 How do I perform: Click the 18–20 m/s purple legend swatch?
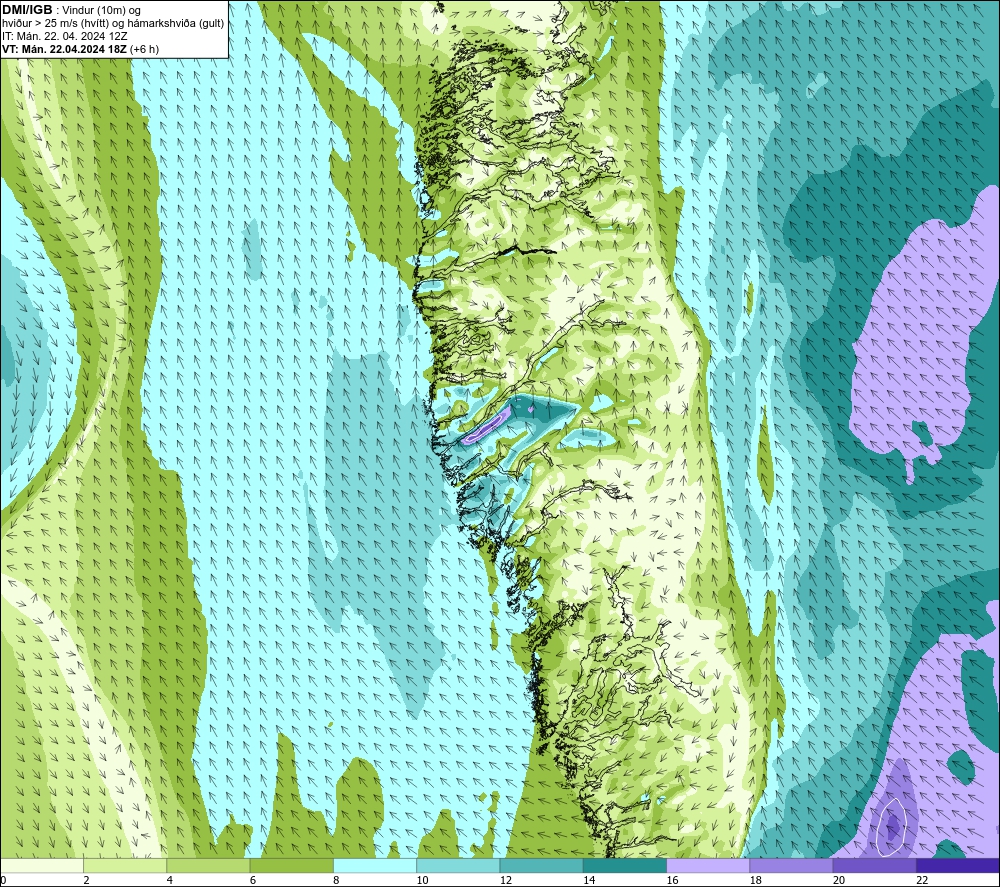[791, 865]
